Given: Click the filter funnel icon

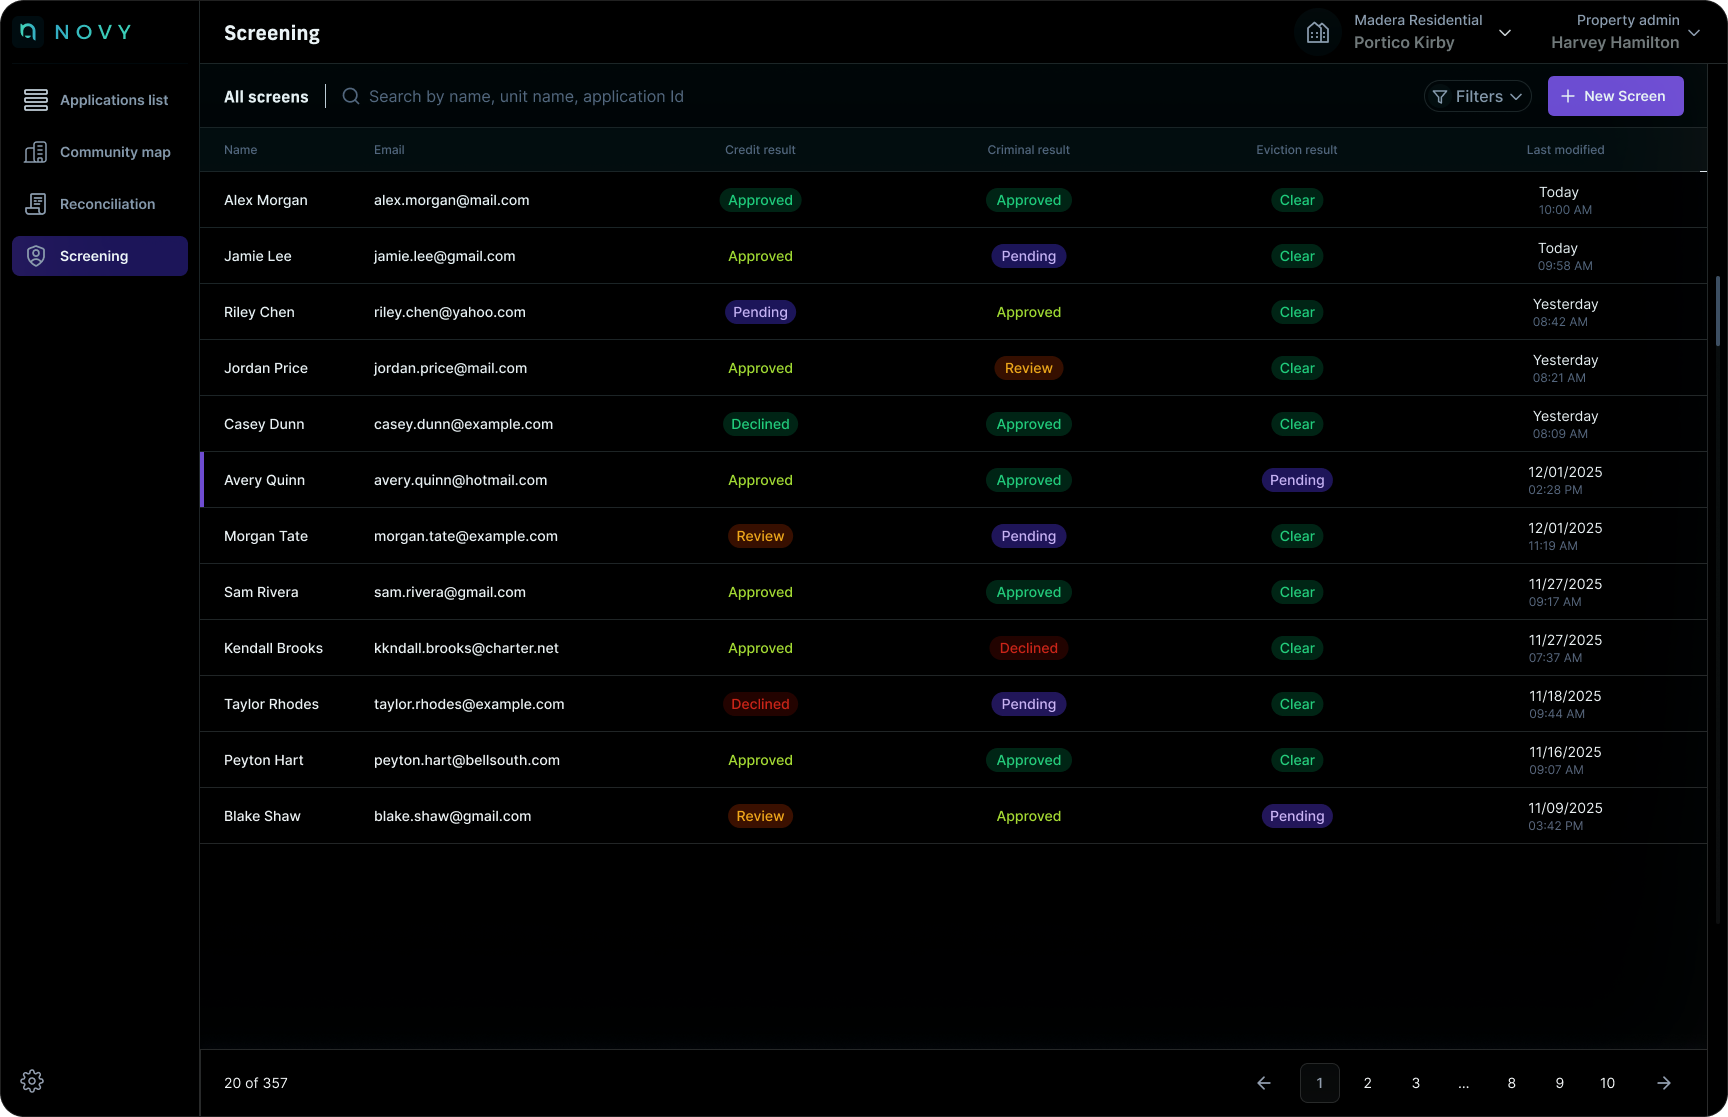Looking at the screenshot, I should click(1441, 96).
